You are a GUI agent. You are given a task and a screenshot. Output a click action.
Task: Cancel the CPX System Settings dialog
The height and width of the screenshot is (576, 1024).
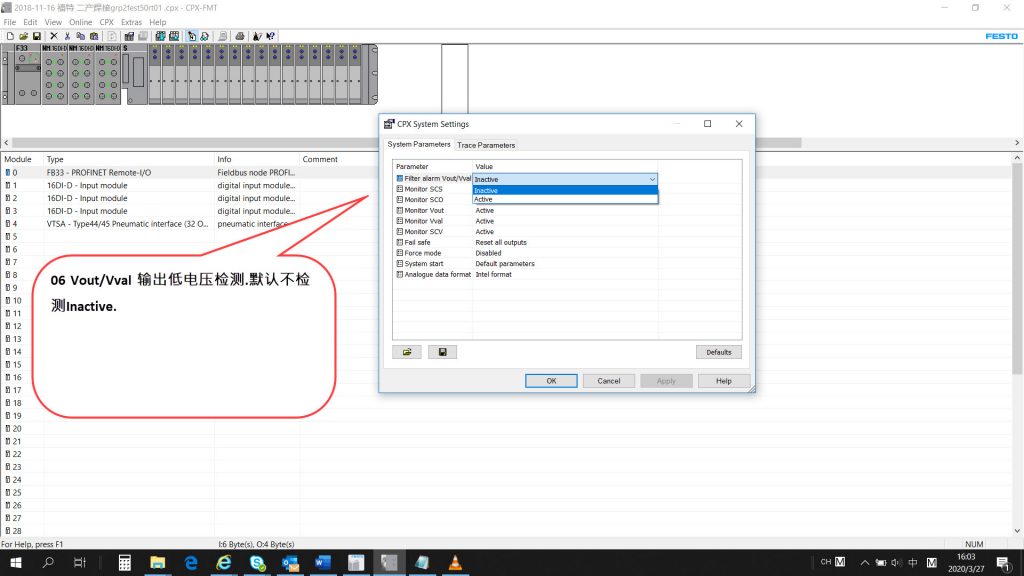(x=609, y=381)
